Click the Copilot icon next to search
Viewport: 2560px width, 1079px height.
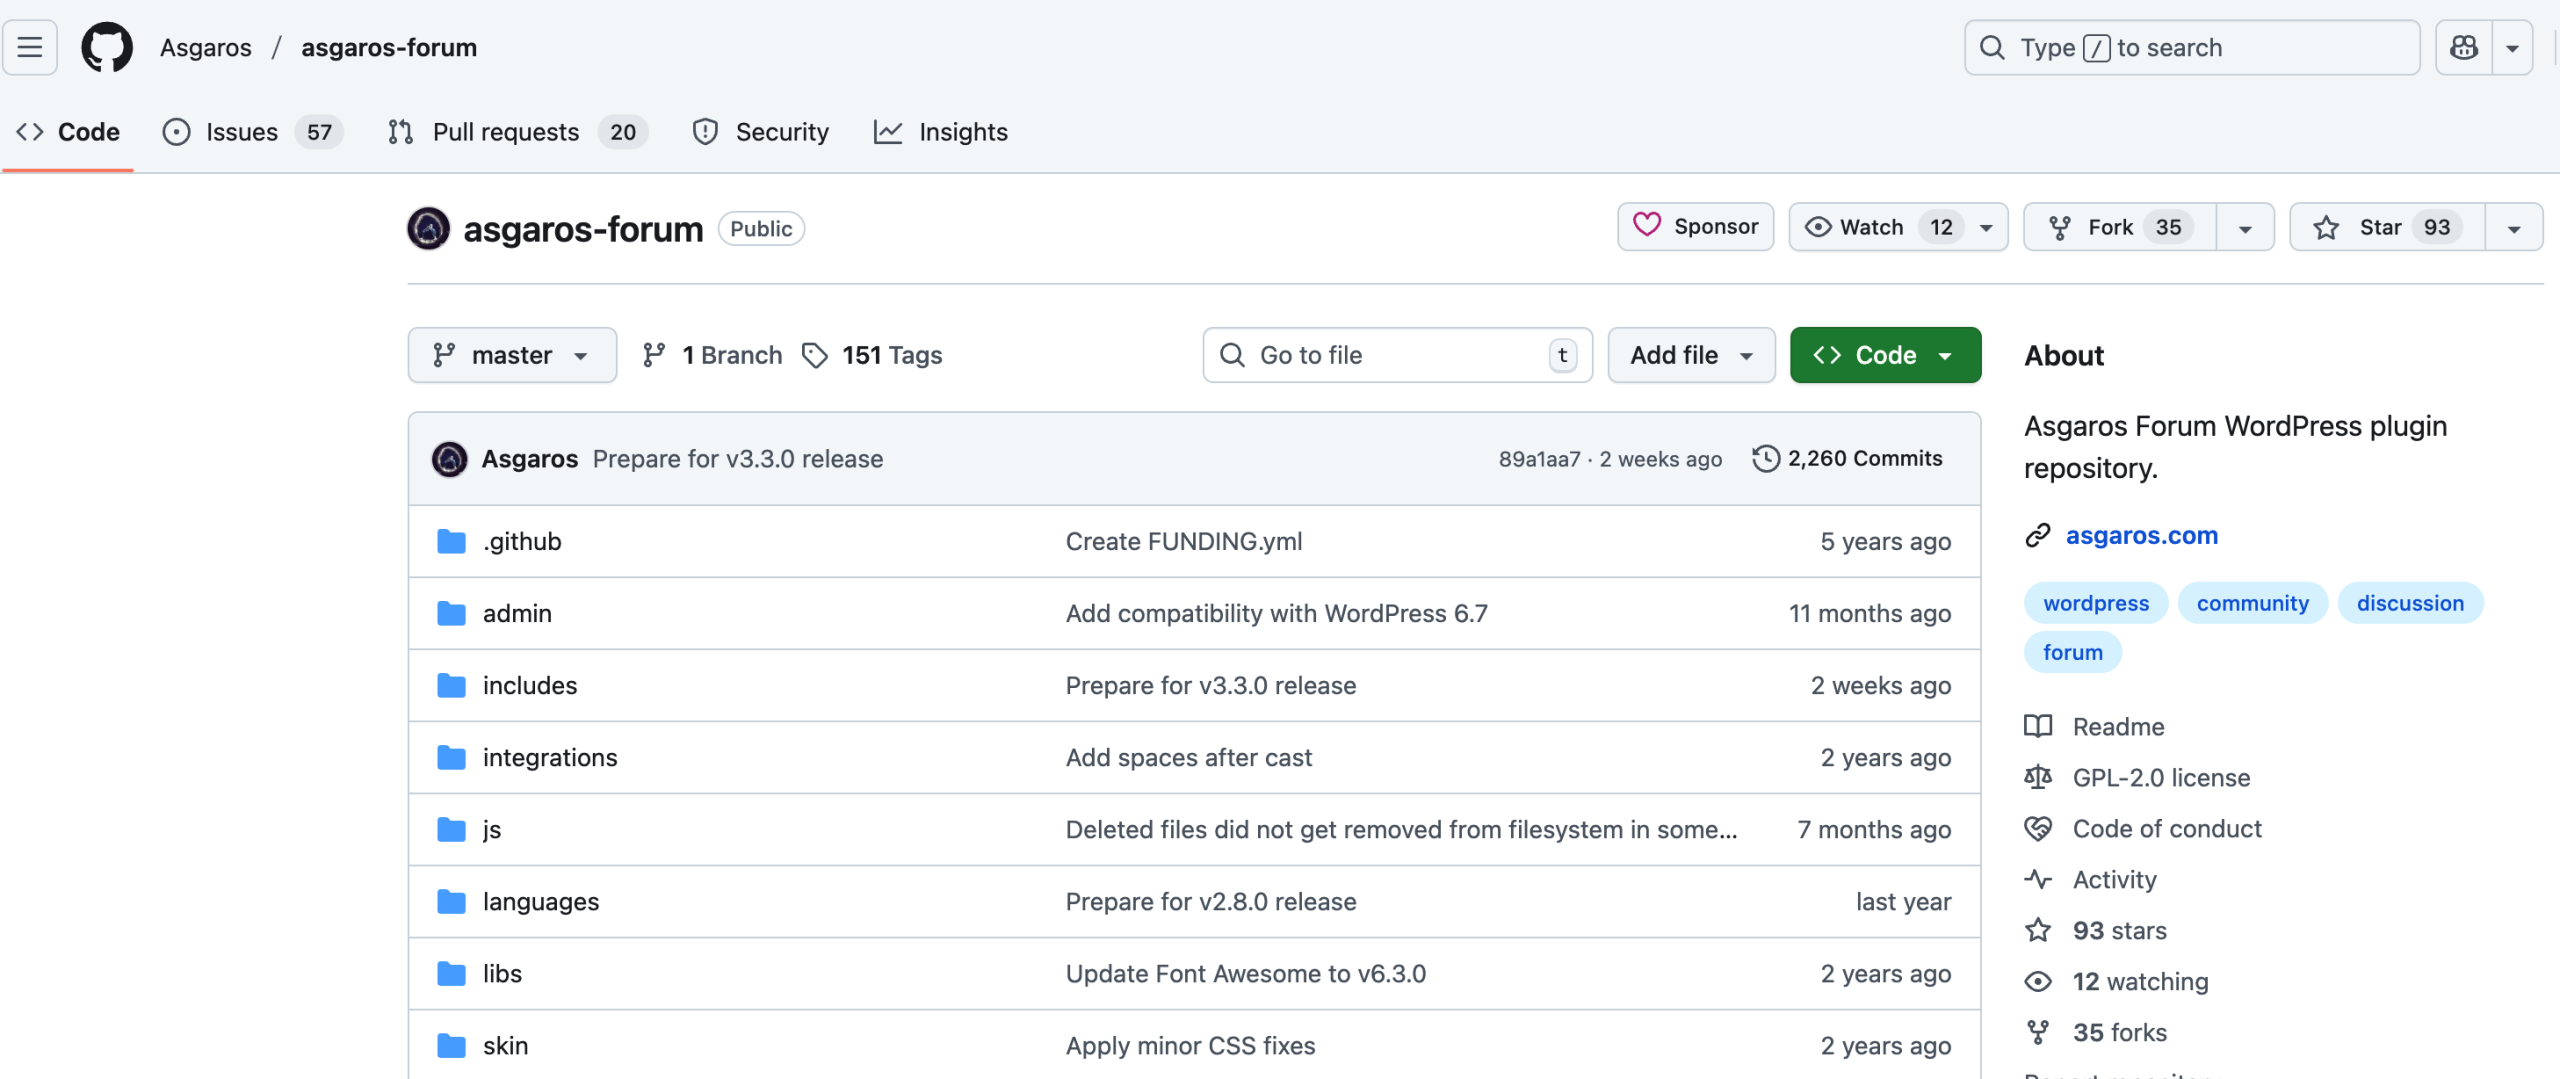(x=2464, y=47)
